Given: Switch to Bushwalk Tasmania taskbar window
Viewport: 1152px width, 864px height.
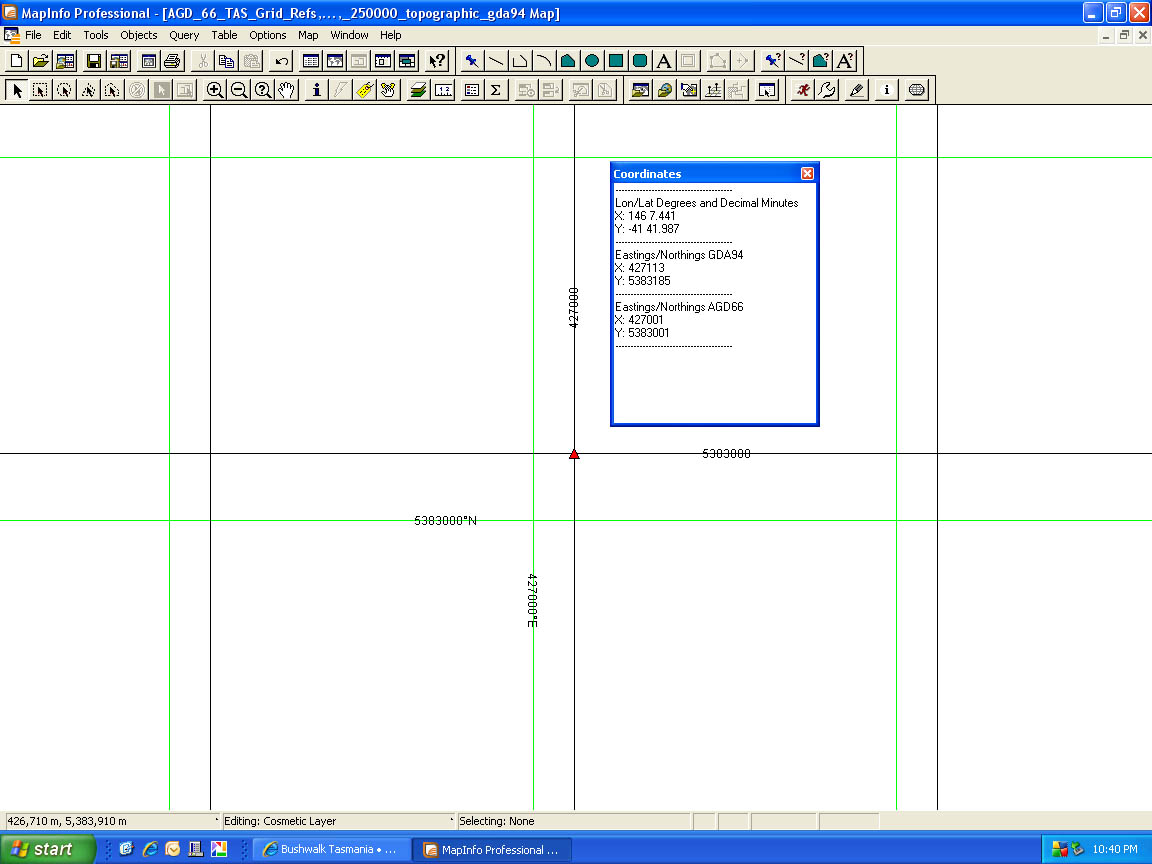Looking at the screenshot, I should [331, 849].
